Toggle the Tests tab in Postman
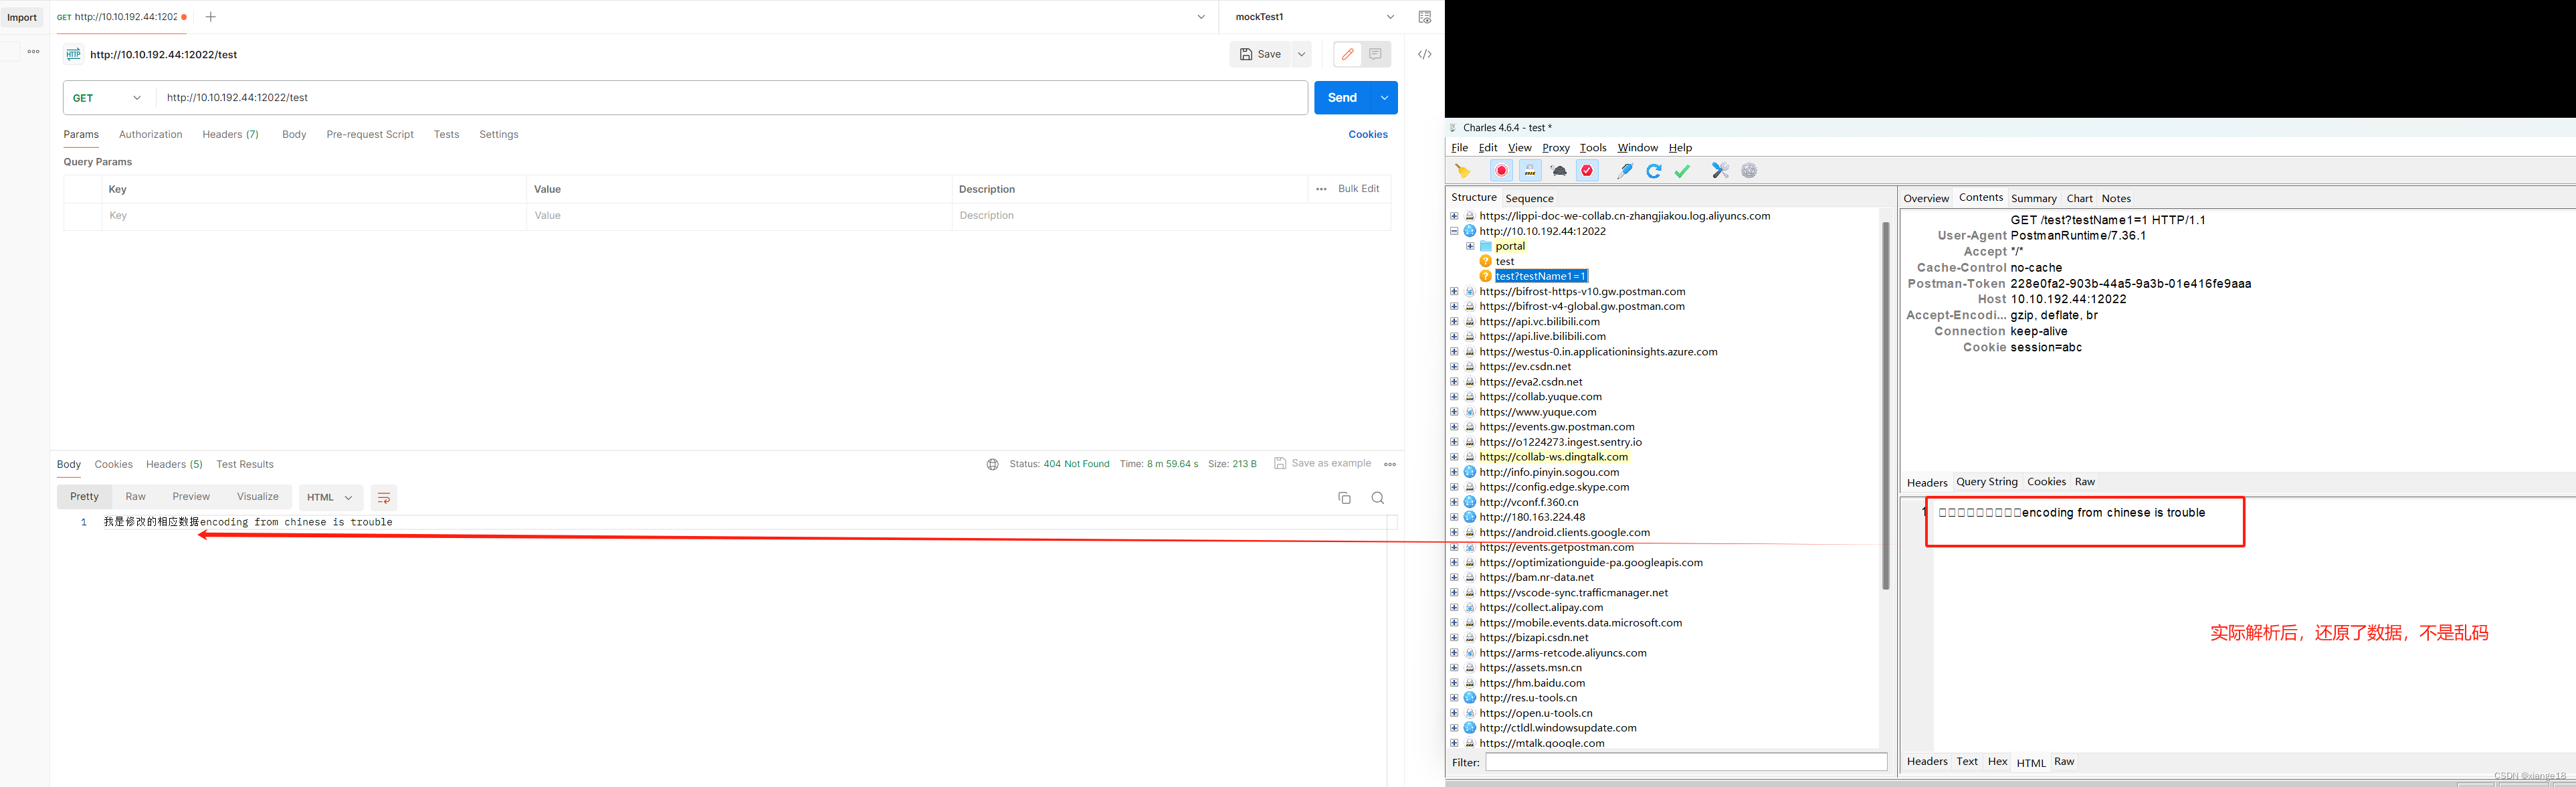Image resolution: width=2576 pixels, height=787 pixels. coord(445,133)
